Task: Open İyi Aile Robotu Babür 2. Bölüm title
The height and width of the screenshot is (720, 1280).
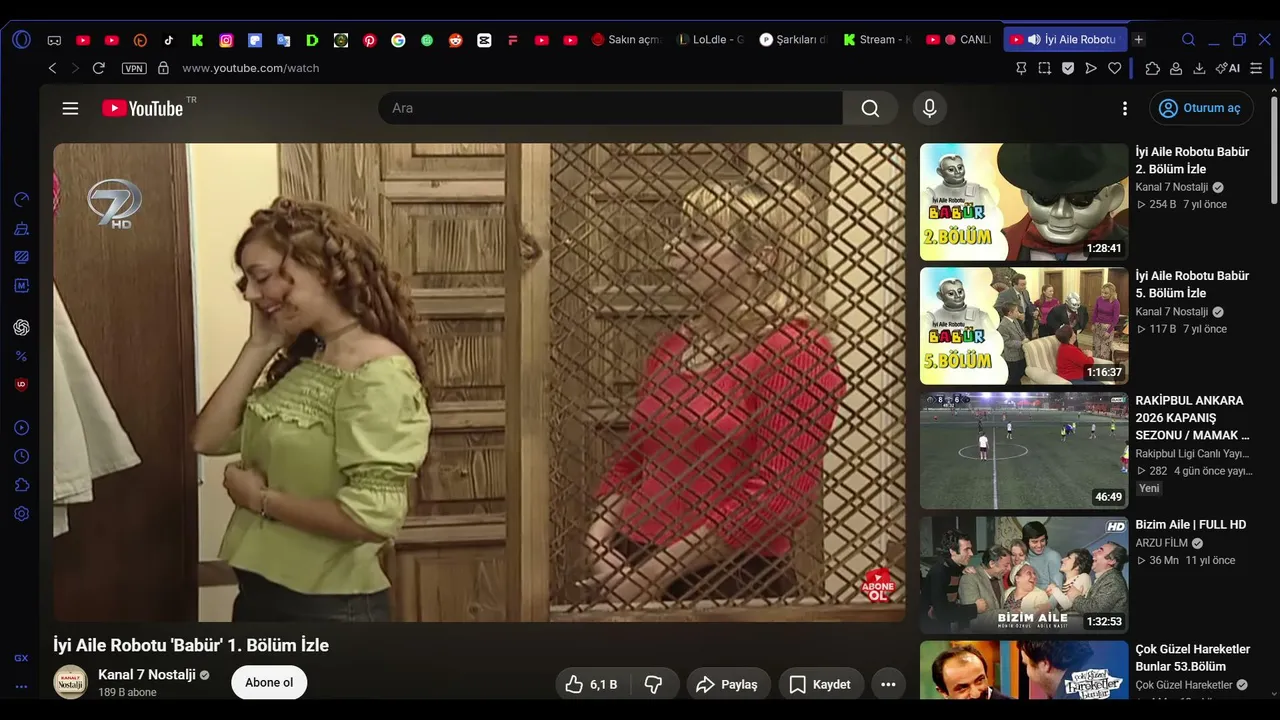Action: tap(1192, 160)
